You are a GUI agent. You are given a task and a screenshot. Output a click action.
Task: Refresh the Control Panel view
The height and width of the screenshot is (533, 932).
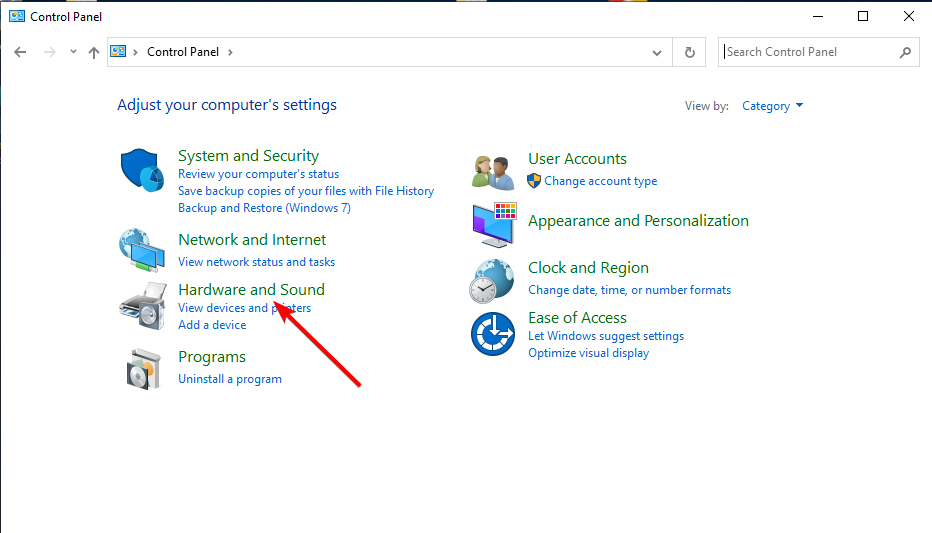[x=689, y=52]
